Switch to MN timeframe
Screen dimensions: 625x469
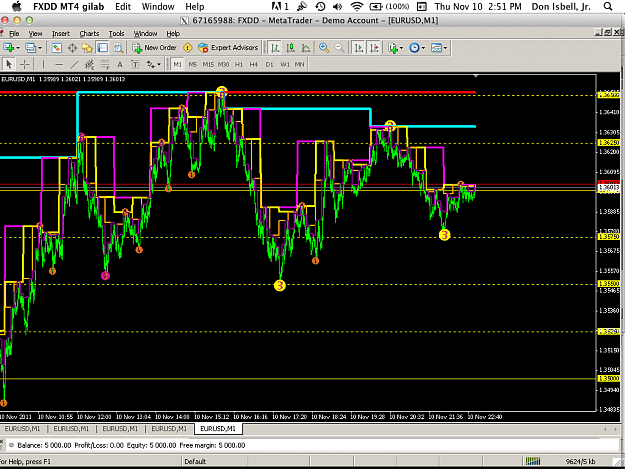[x=299, y=64]
